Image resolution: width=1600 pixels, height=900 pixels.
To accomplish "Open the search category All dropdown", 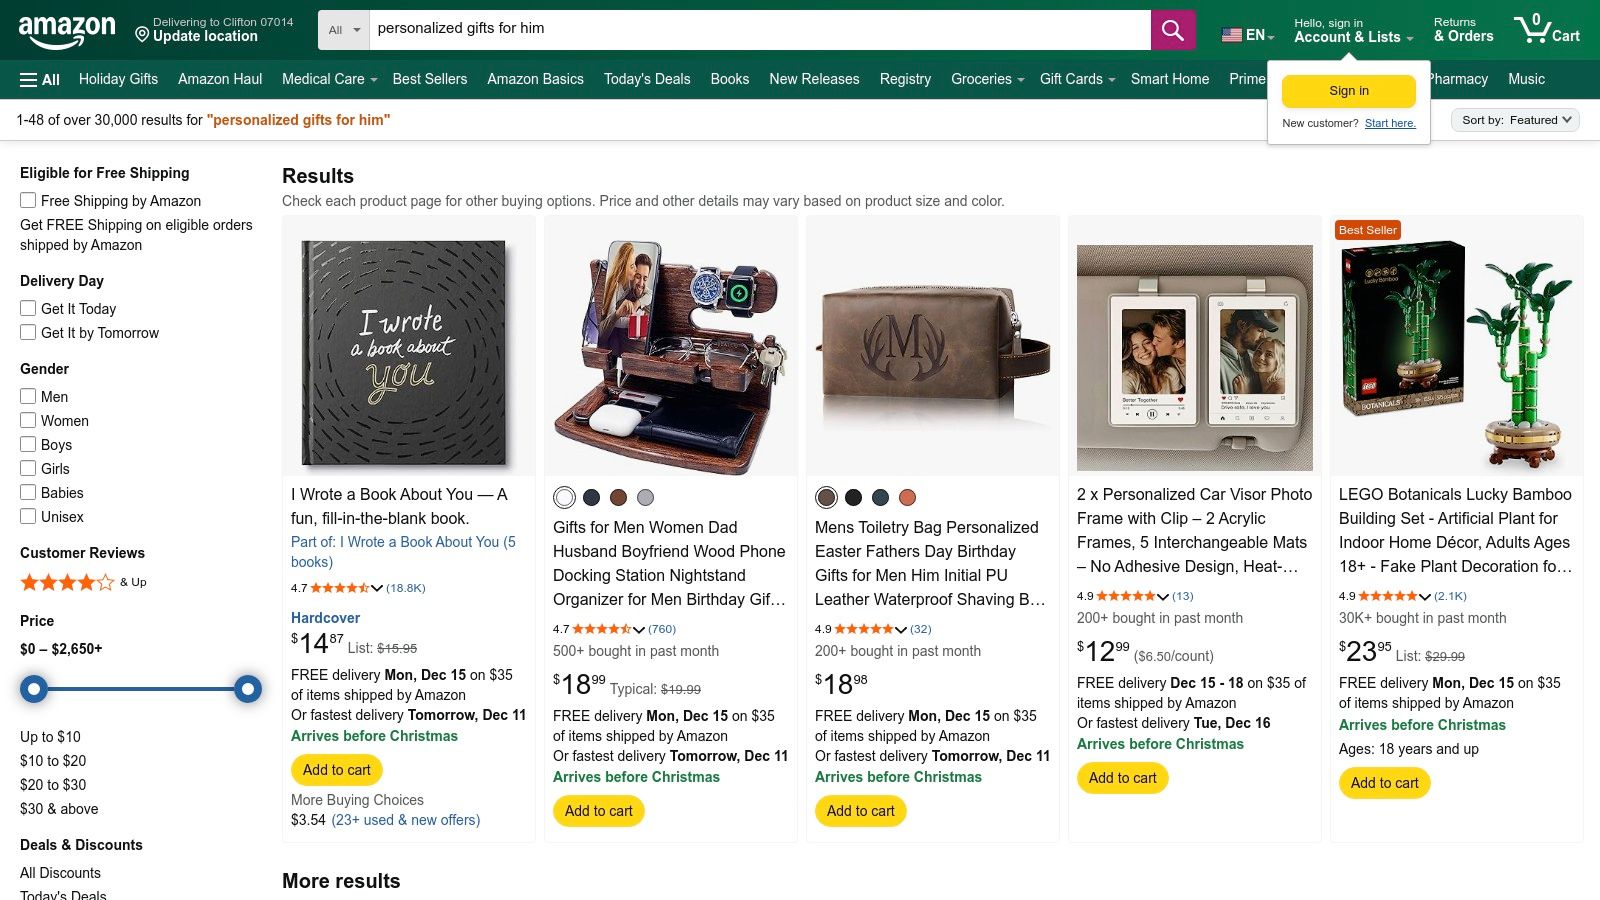I will point(344,30).
